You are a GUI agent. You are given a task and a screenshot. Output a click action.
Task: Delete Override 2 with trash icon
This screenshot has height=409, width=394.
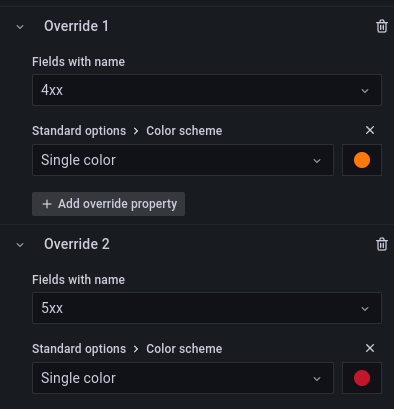click(x=382, y=244)
